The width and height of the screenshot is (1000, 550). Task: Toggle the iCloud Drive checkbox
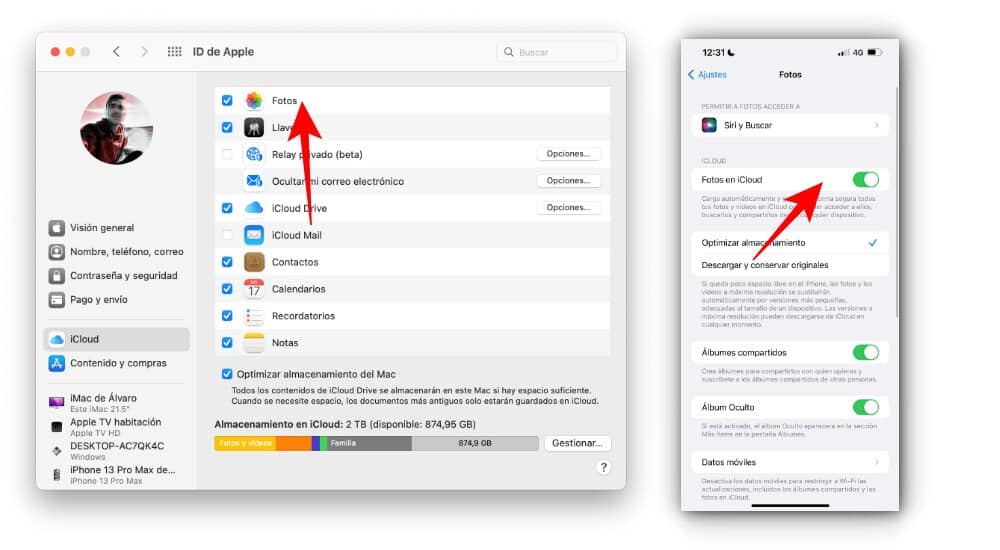point(227,208)
